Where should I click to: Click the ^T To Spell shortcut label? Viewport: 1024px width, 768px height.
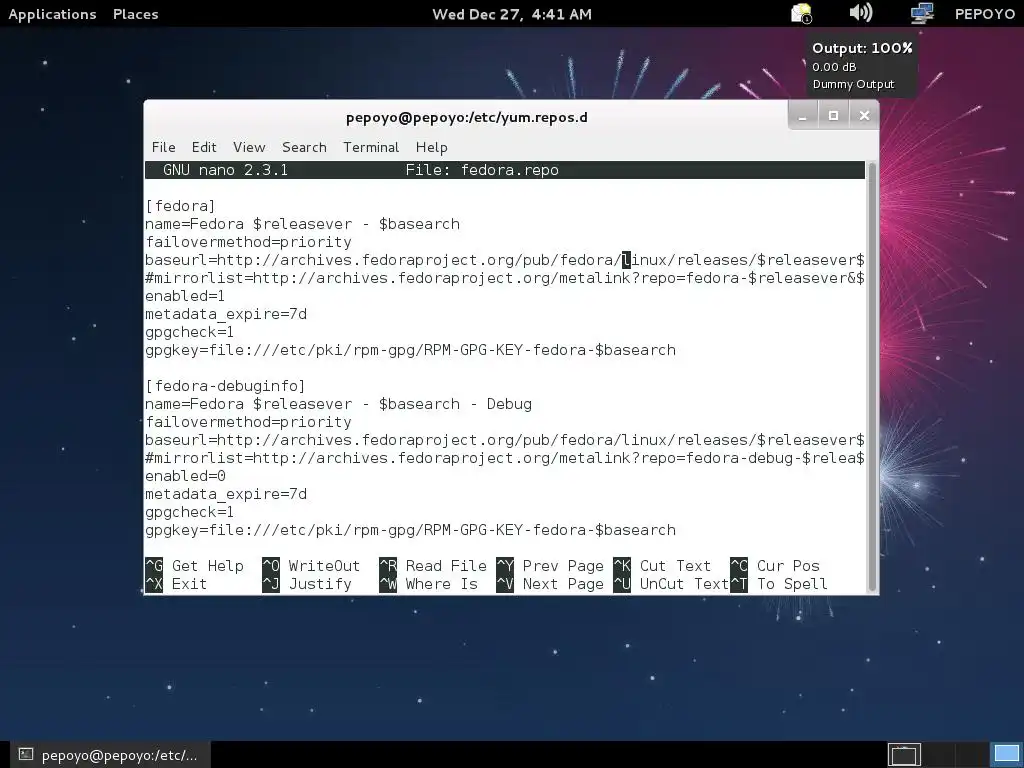[779, 584]
